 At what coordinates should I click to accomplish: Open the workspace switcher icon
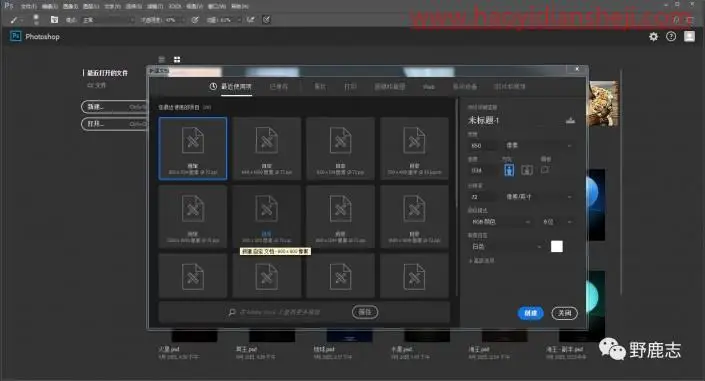tap(691, 20)
